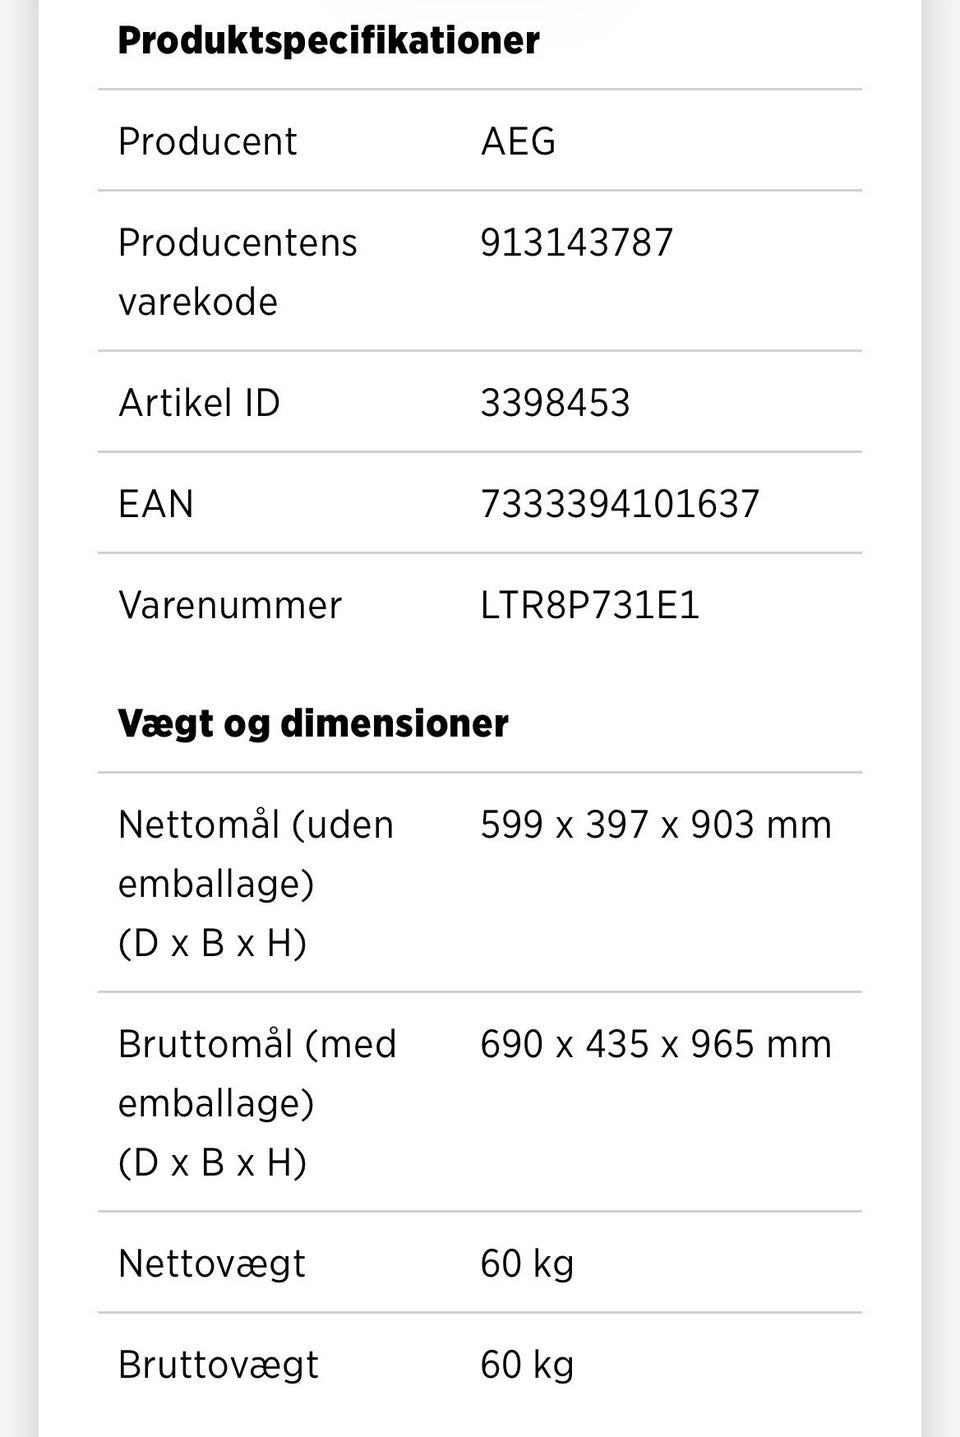Image resolution: width=960 pixels, height=1437 pixels.
Task: Select the model code LTR8P731E1
Action: pos(590,605)
